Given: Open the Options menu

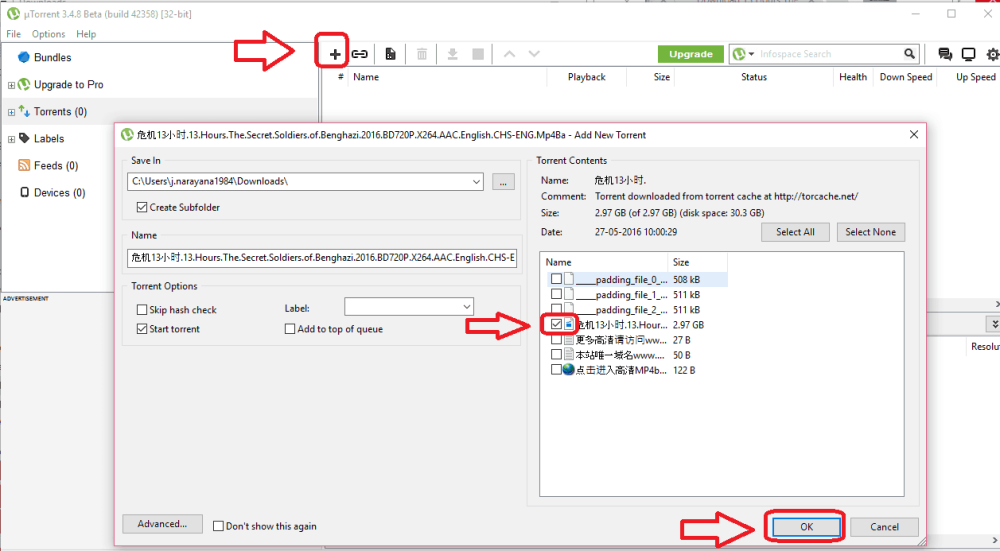Looking at the screenshot, I should 48,34.
